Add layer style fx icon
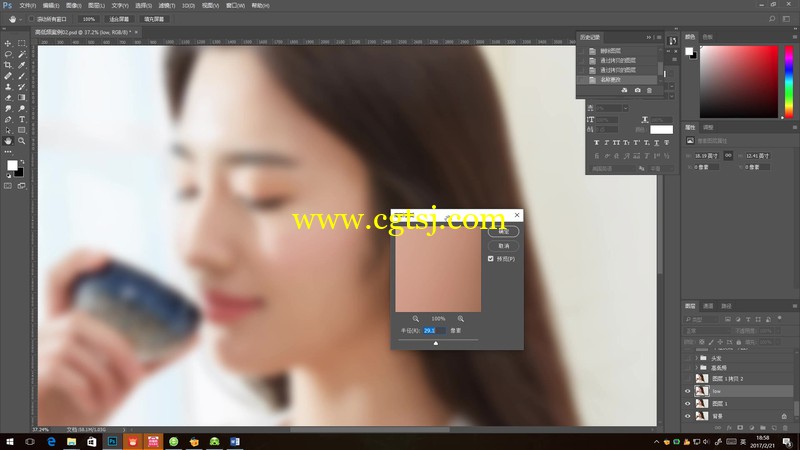The image size is (800, 450). tap(729, 428)
